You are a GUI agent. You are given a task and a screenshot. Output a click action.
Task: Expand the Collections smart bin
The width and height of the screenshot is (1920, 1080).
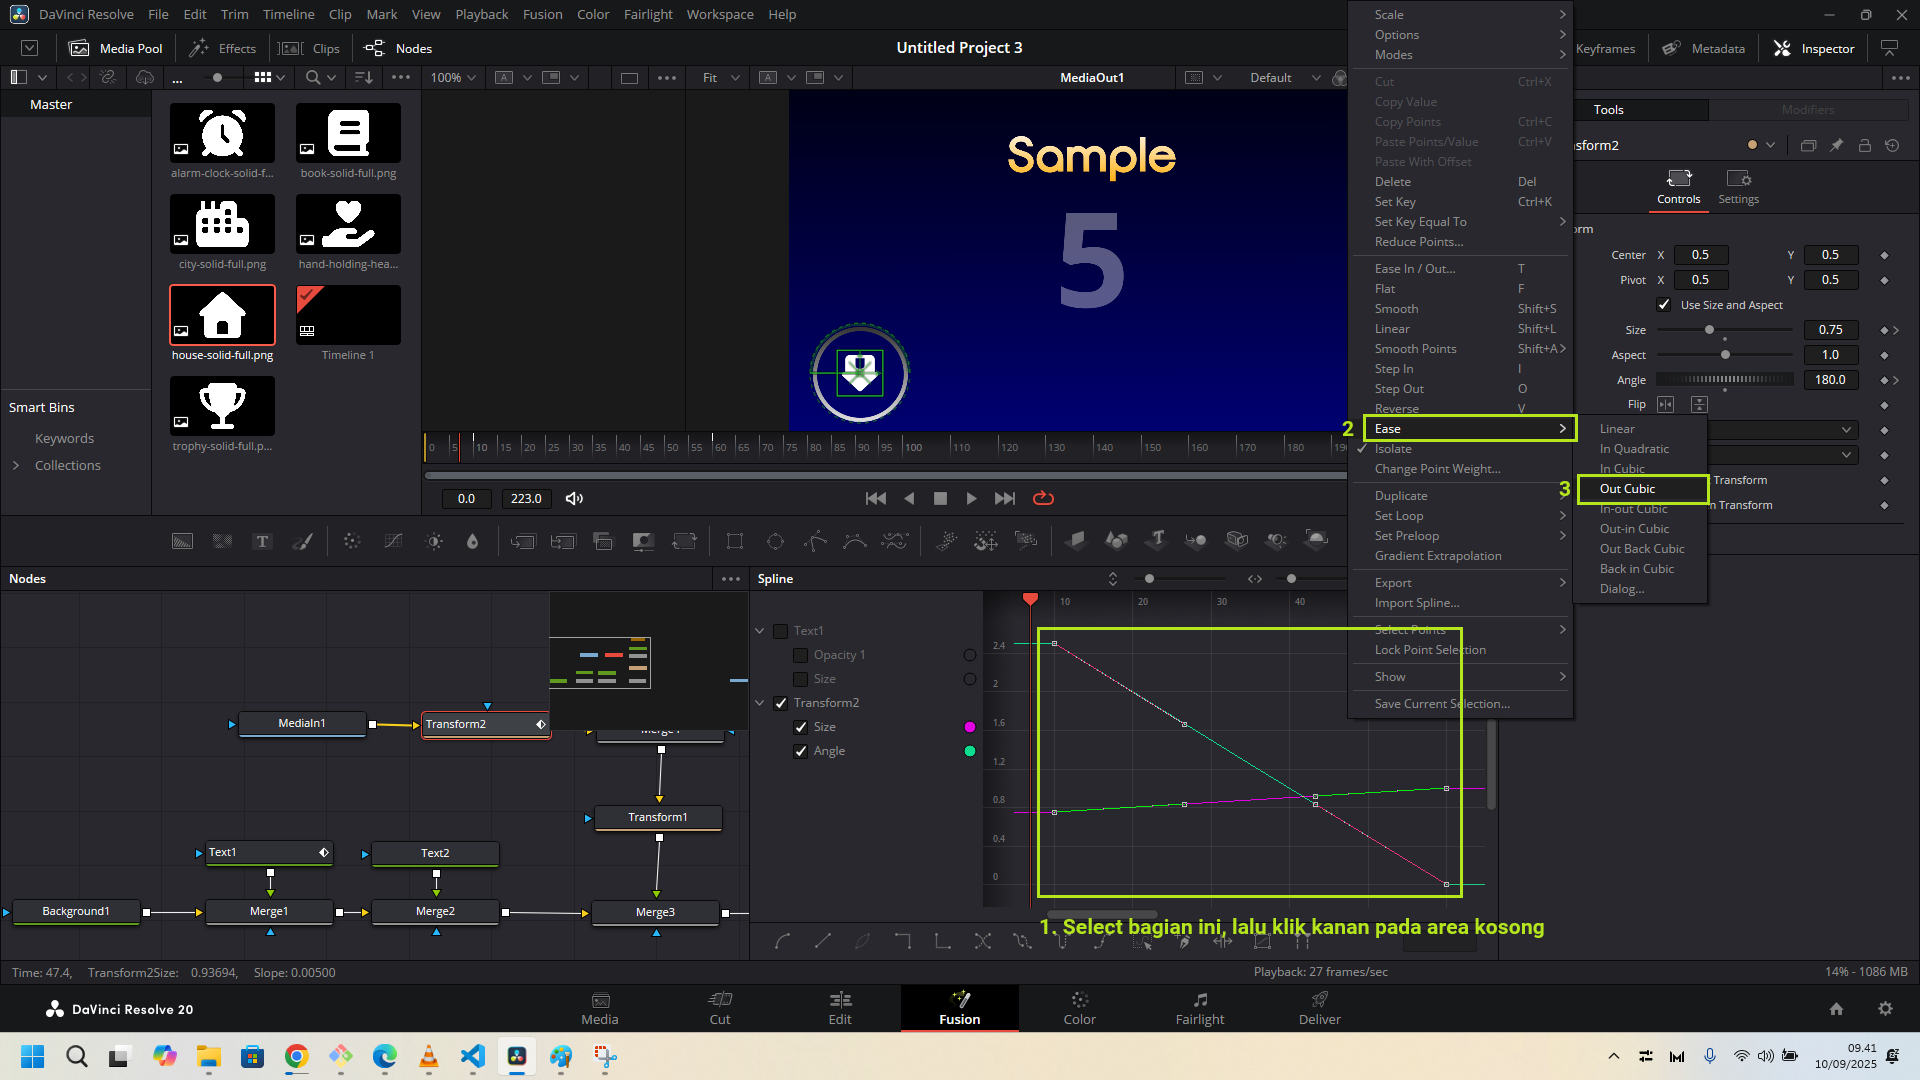(x=16, y=465)
